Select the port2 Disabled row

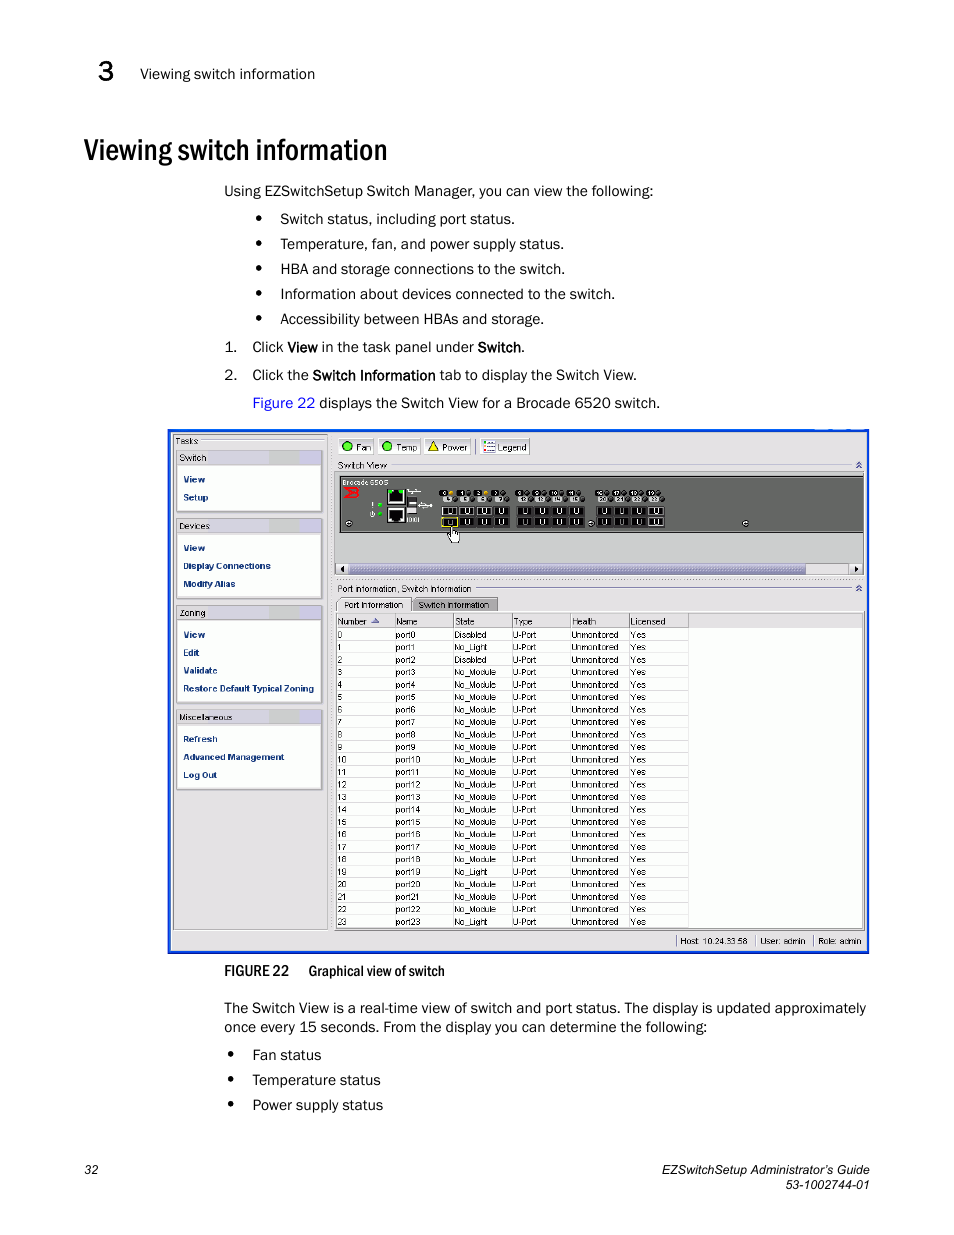tap(512, 660)
